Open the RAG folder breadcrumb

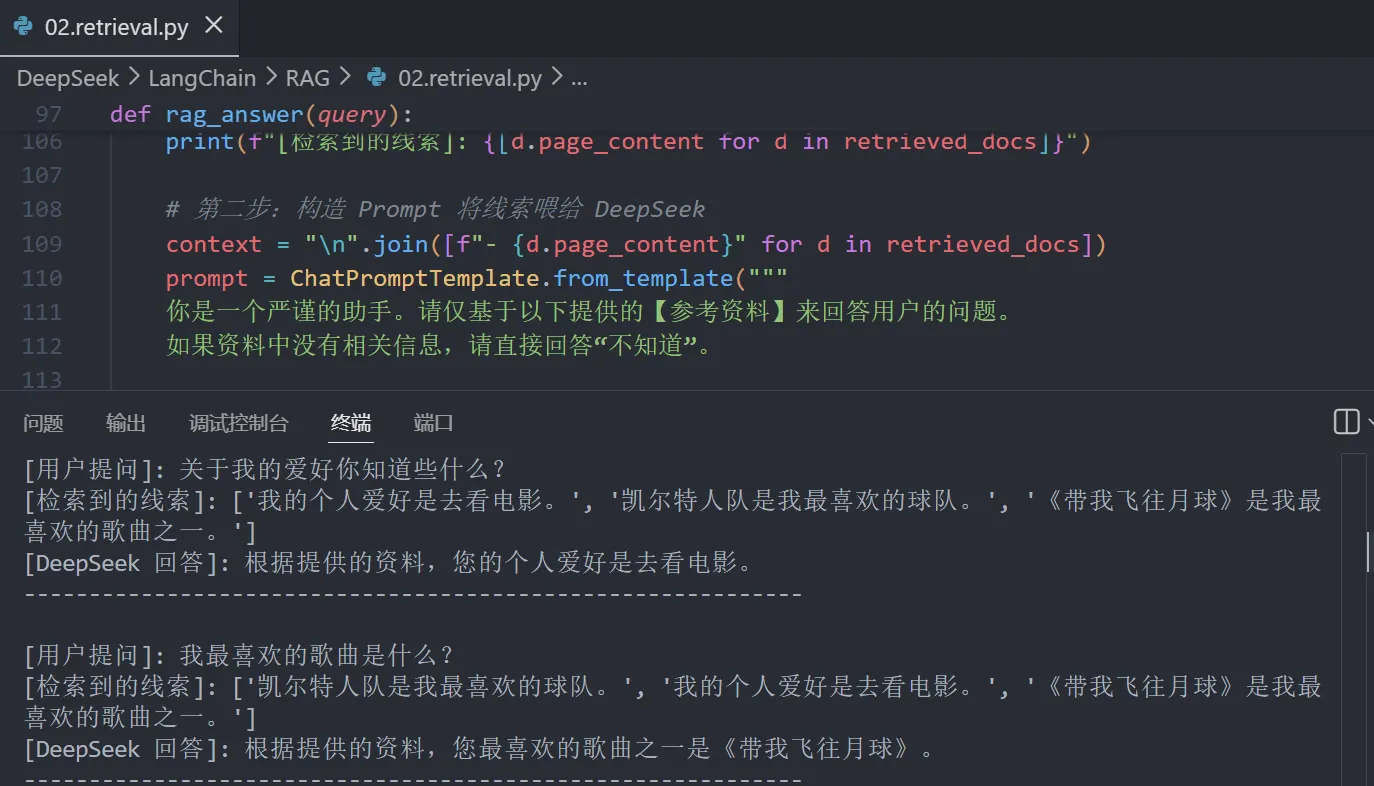point(307,78)
